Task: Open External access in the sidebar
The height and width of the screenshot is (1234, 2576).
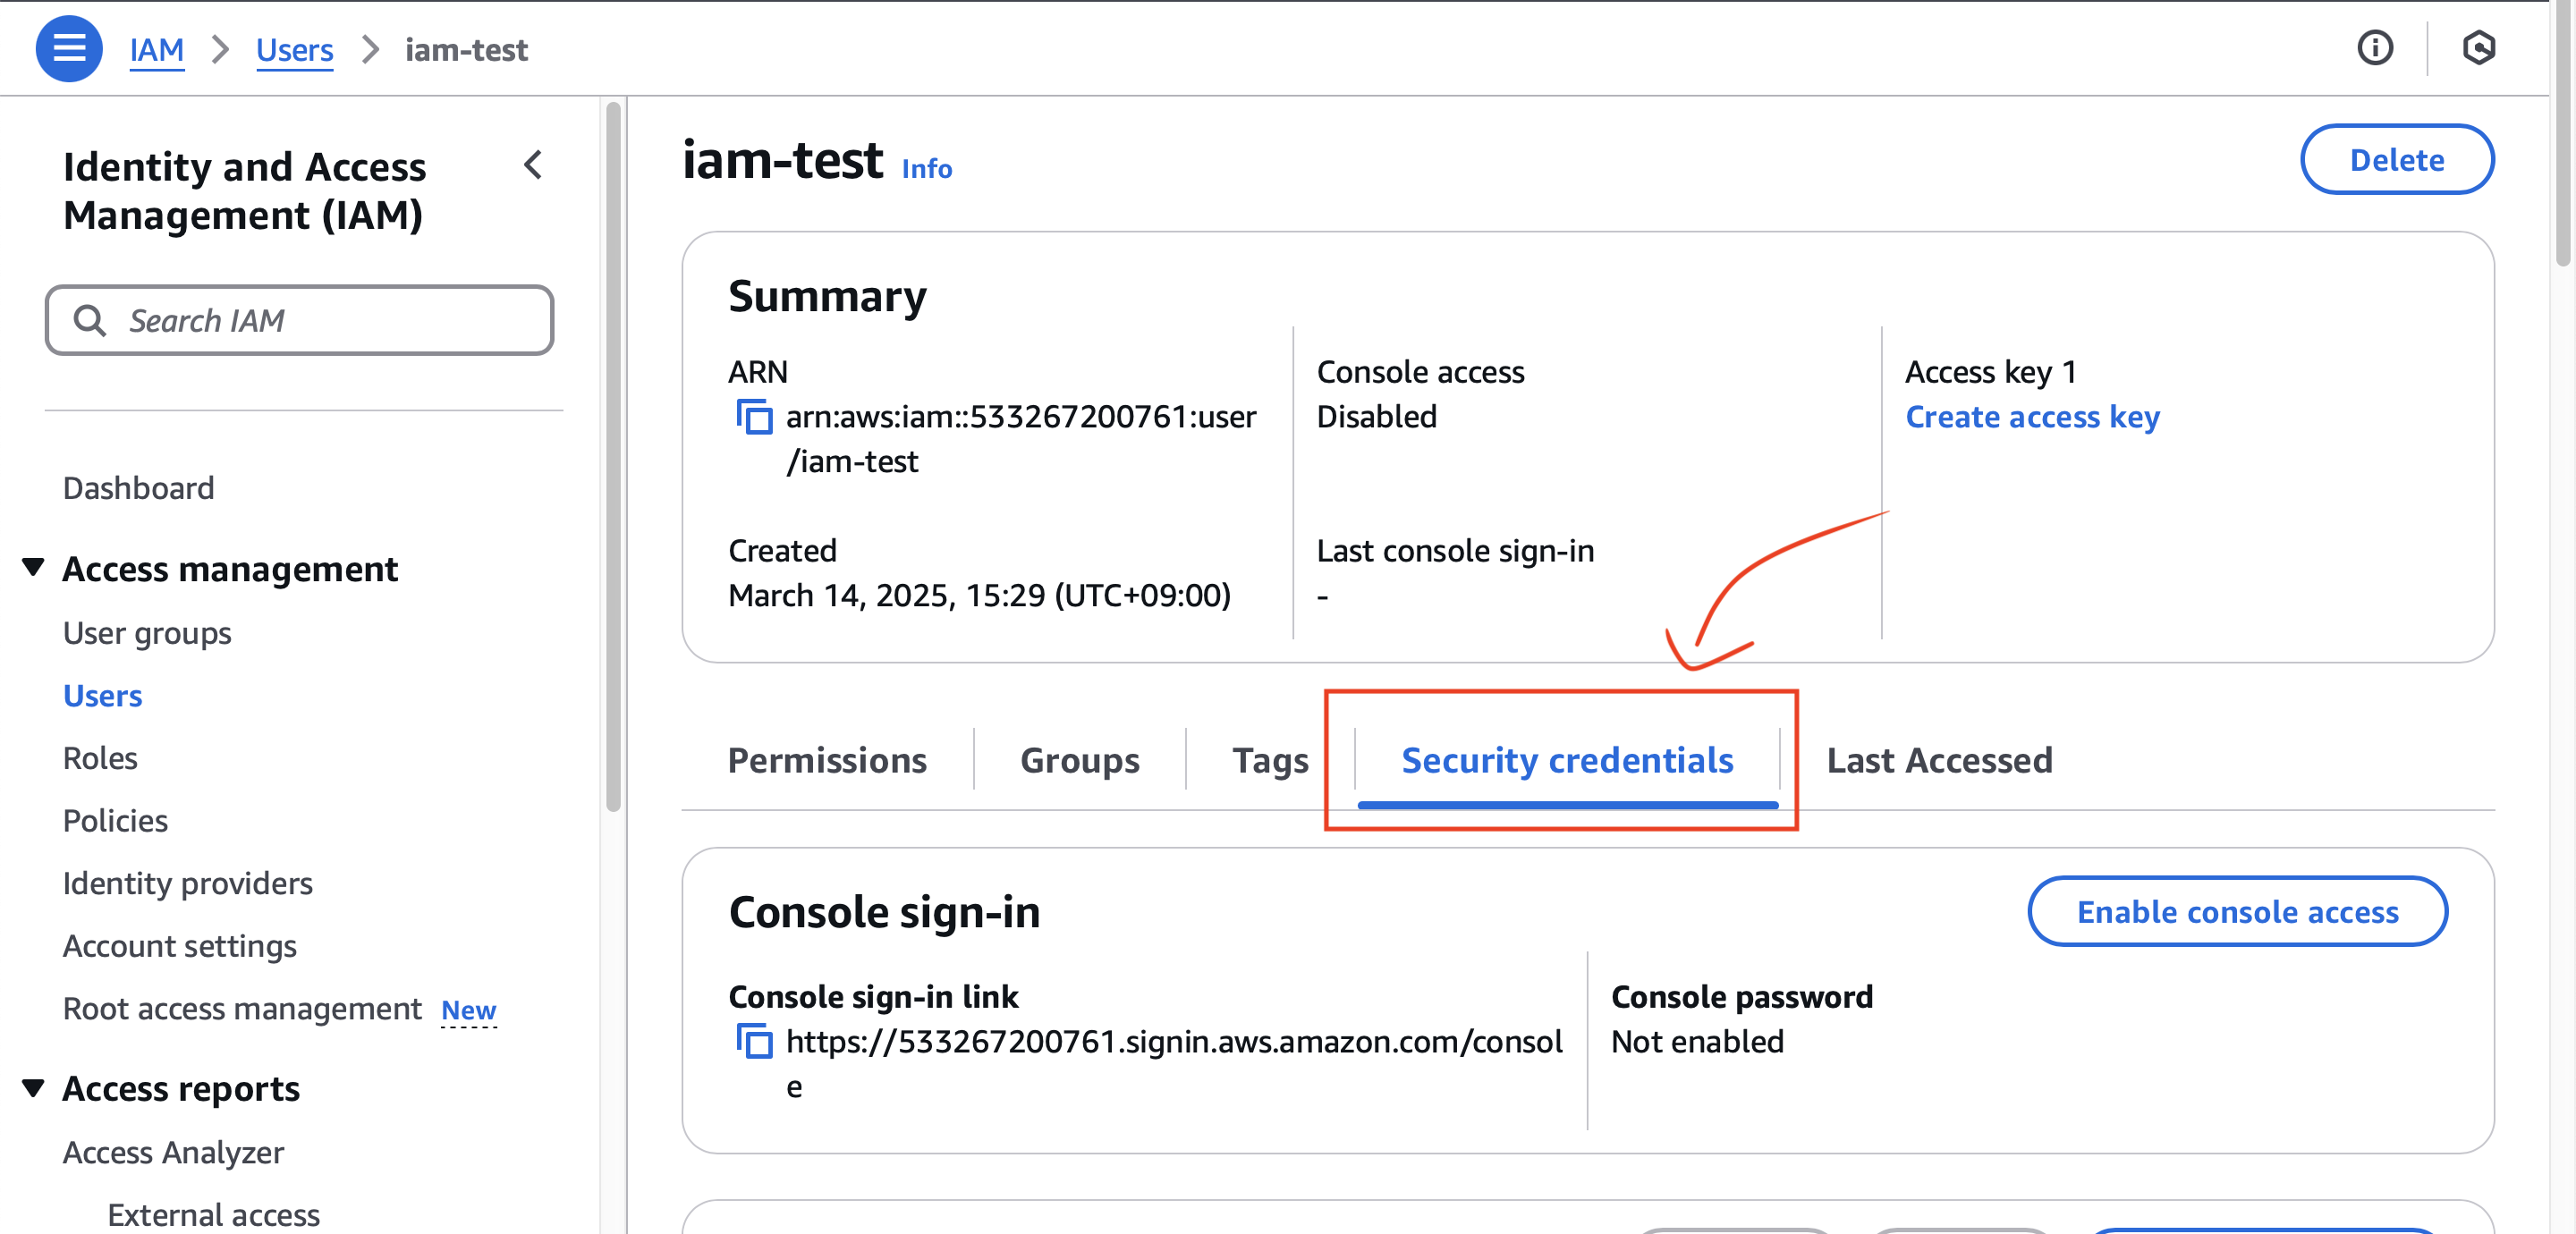Action: [213, 1215]
